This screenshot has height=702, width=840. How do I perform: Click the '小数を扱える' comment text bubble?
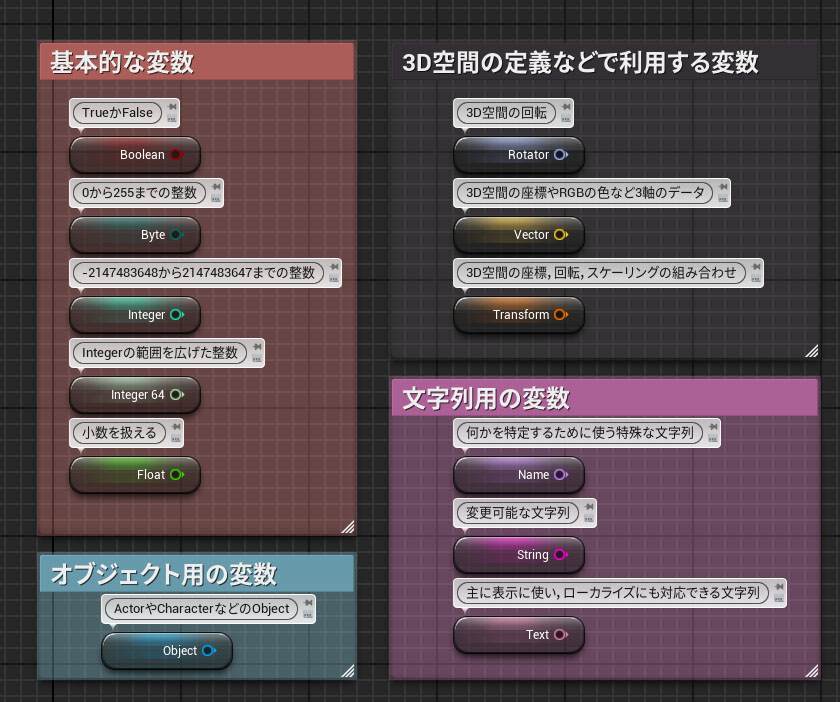pyautogui.click(x=118, y=433)
